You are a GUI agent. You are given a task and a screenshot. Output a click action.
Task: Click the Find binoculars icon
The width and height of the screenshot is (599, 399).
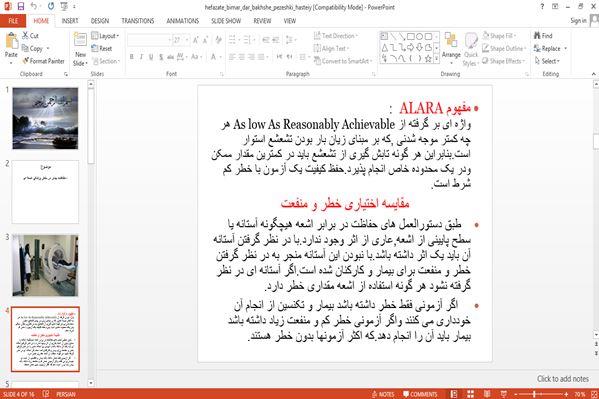(537, 36)
